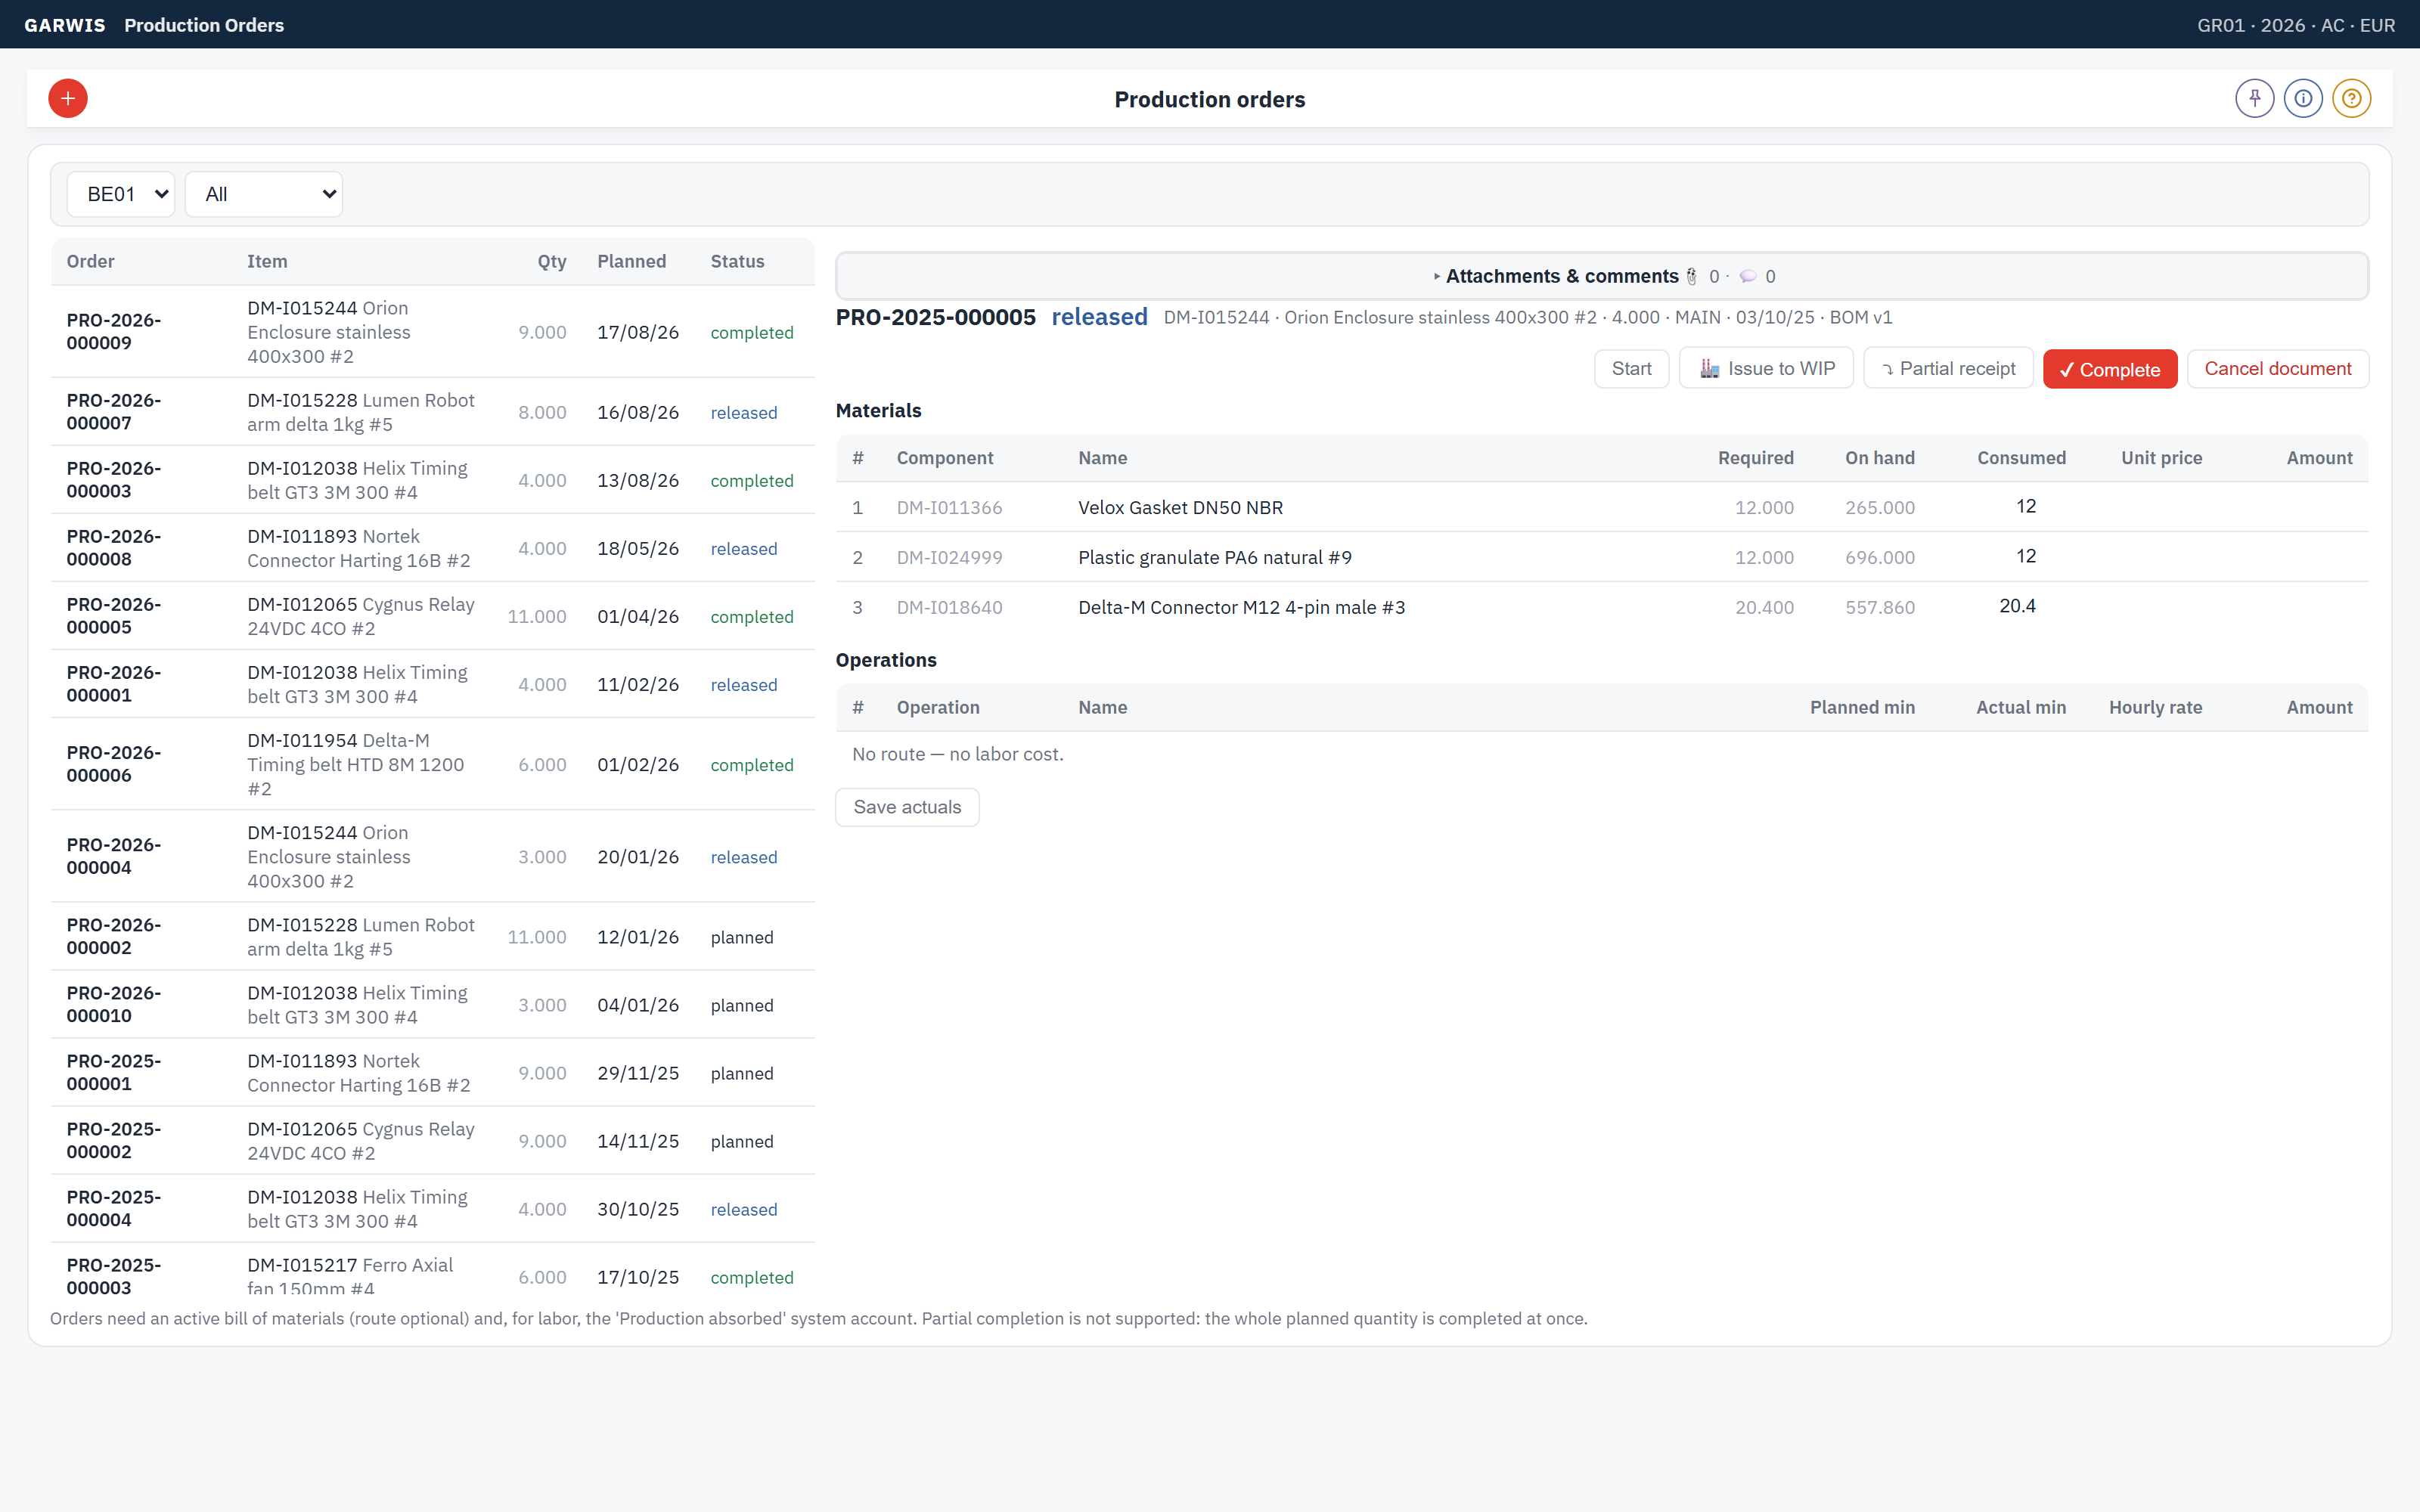Click GR01 · 2026 · AC · EUR context label
Viewport: 2420px width, 1512px height.
coord(2296,25)
